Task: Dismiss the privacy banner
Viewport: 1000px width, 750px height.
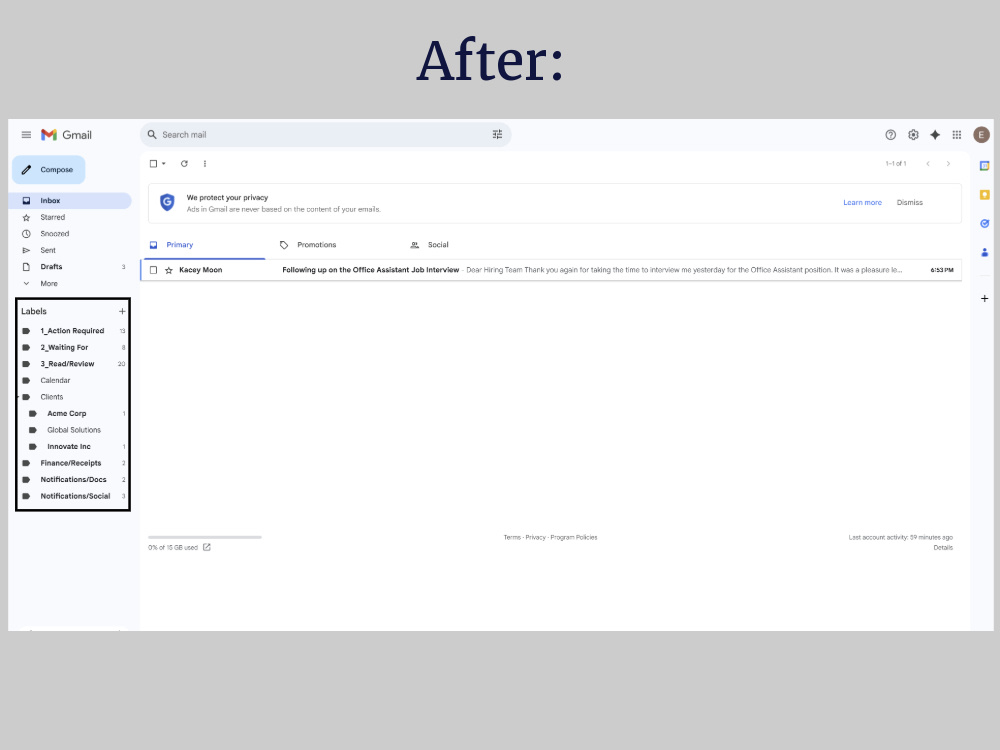Action: (909, 203)
